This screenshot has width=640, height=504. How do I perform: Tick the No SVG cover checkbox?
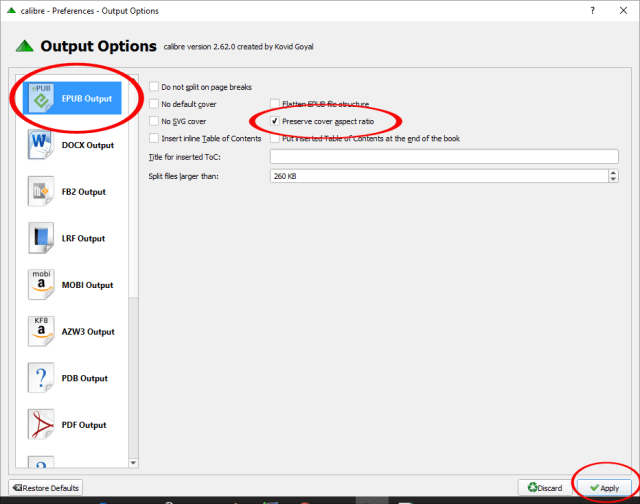click(x=154, y=121)
